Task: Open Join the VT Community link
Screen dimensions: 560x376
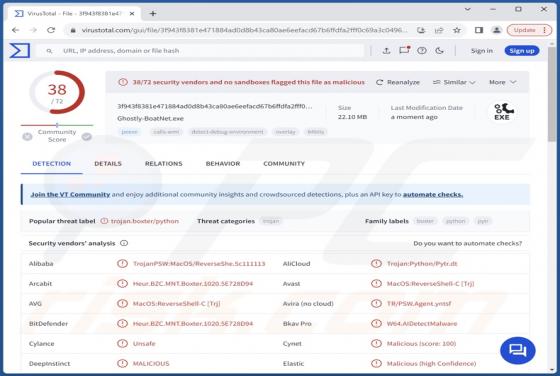Action: click(70, 194)
